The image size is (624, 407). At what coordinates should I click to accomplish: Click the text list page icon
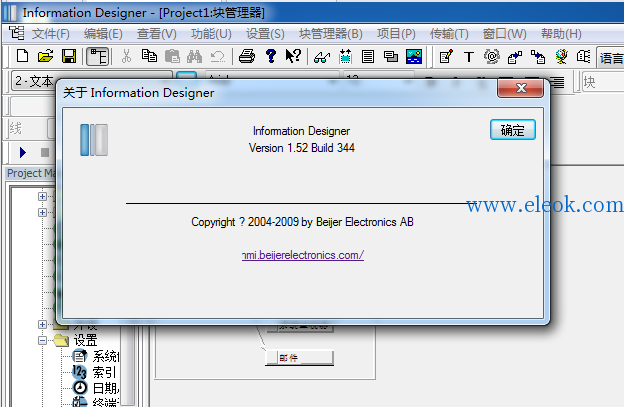368,56
